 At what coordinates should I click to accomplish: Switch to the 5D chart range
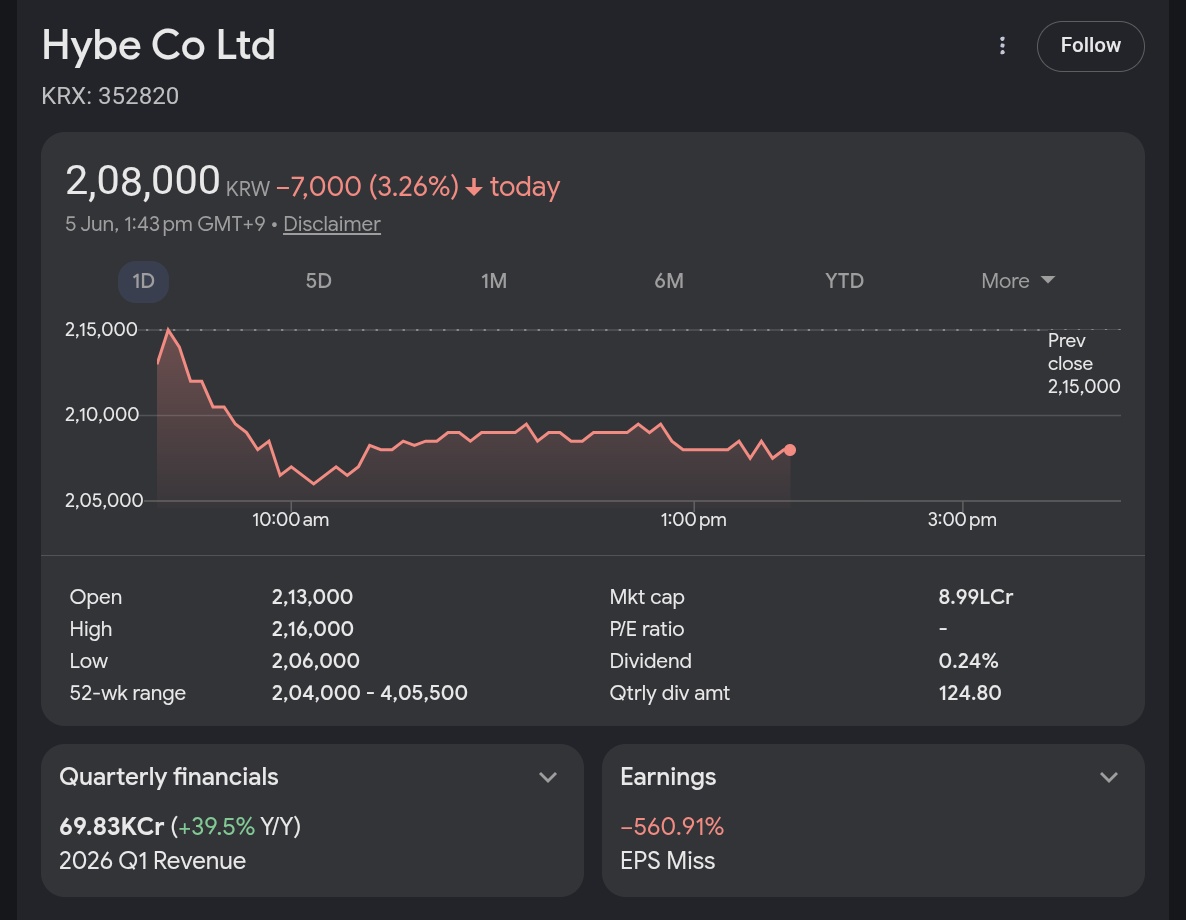(x=318, y=281)
